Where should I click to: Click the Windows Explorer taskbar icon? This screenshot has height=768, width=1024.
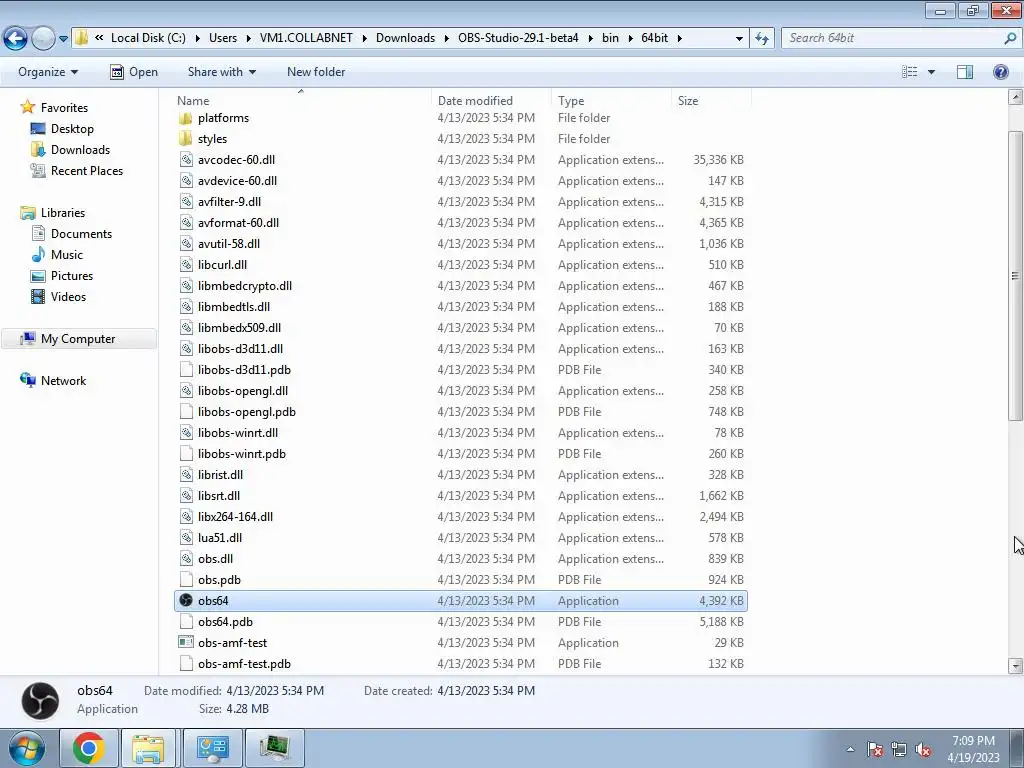coord(148,748)
